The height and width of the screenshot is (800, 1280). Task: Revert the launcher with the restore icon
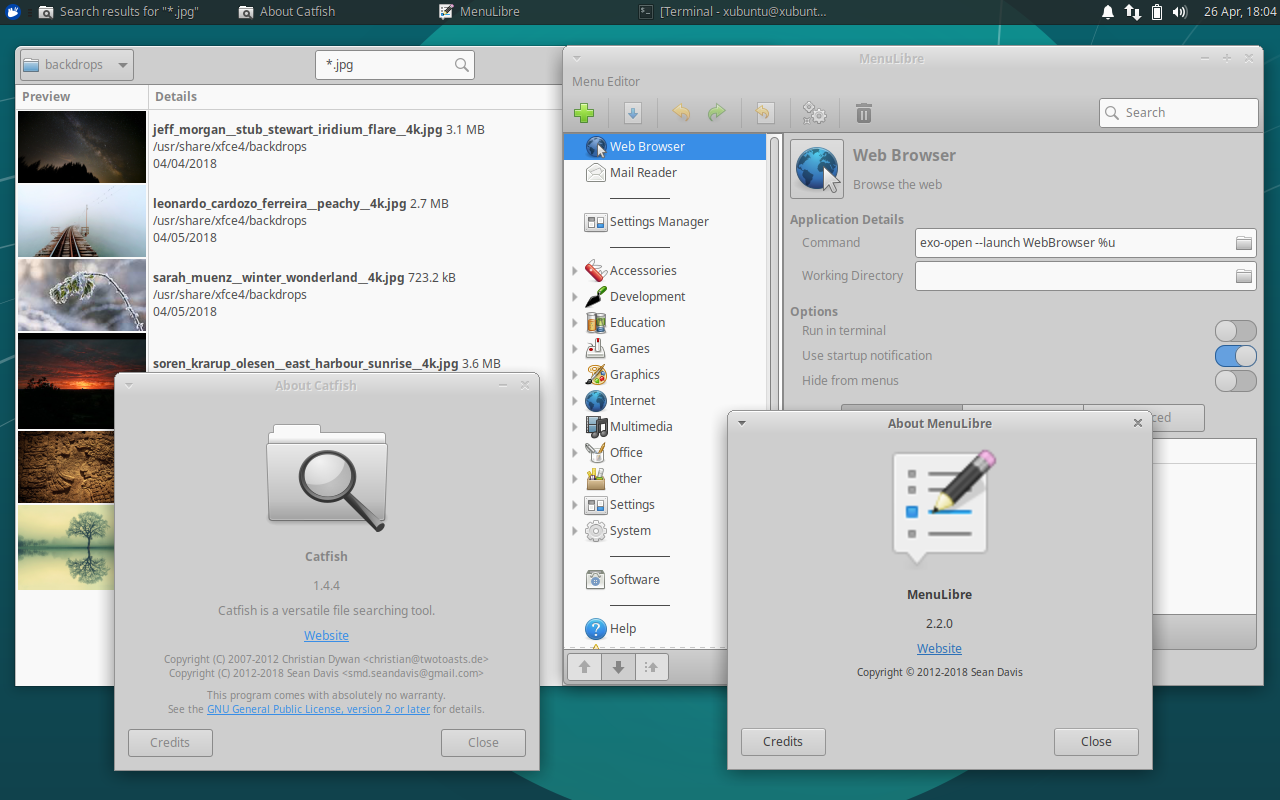point(763,113)
